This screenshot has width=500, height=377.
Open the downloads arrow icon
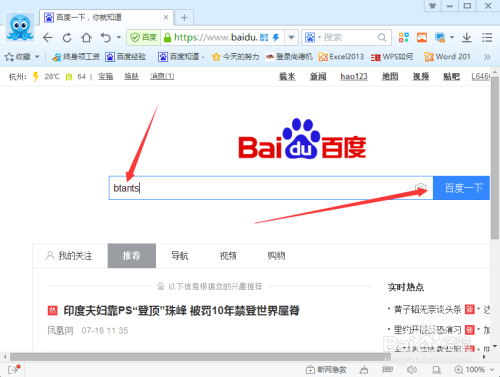click(467, 37)
